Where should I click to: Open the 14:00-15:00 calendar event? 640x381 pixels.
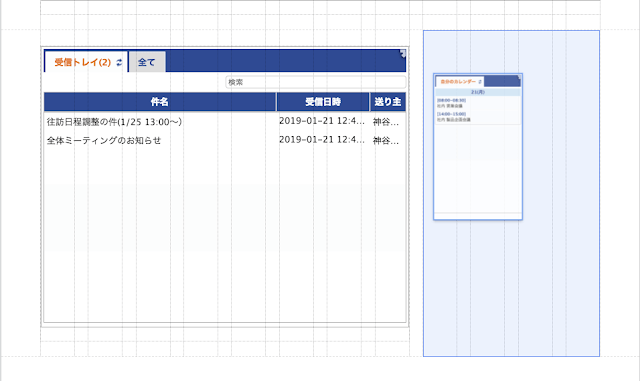454,117
